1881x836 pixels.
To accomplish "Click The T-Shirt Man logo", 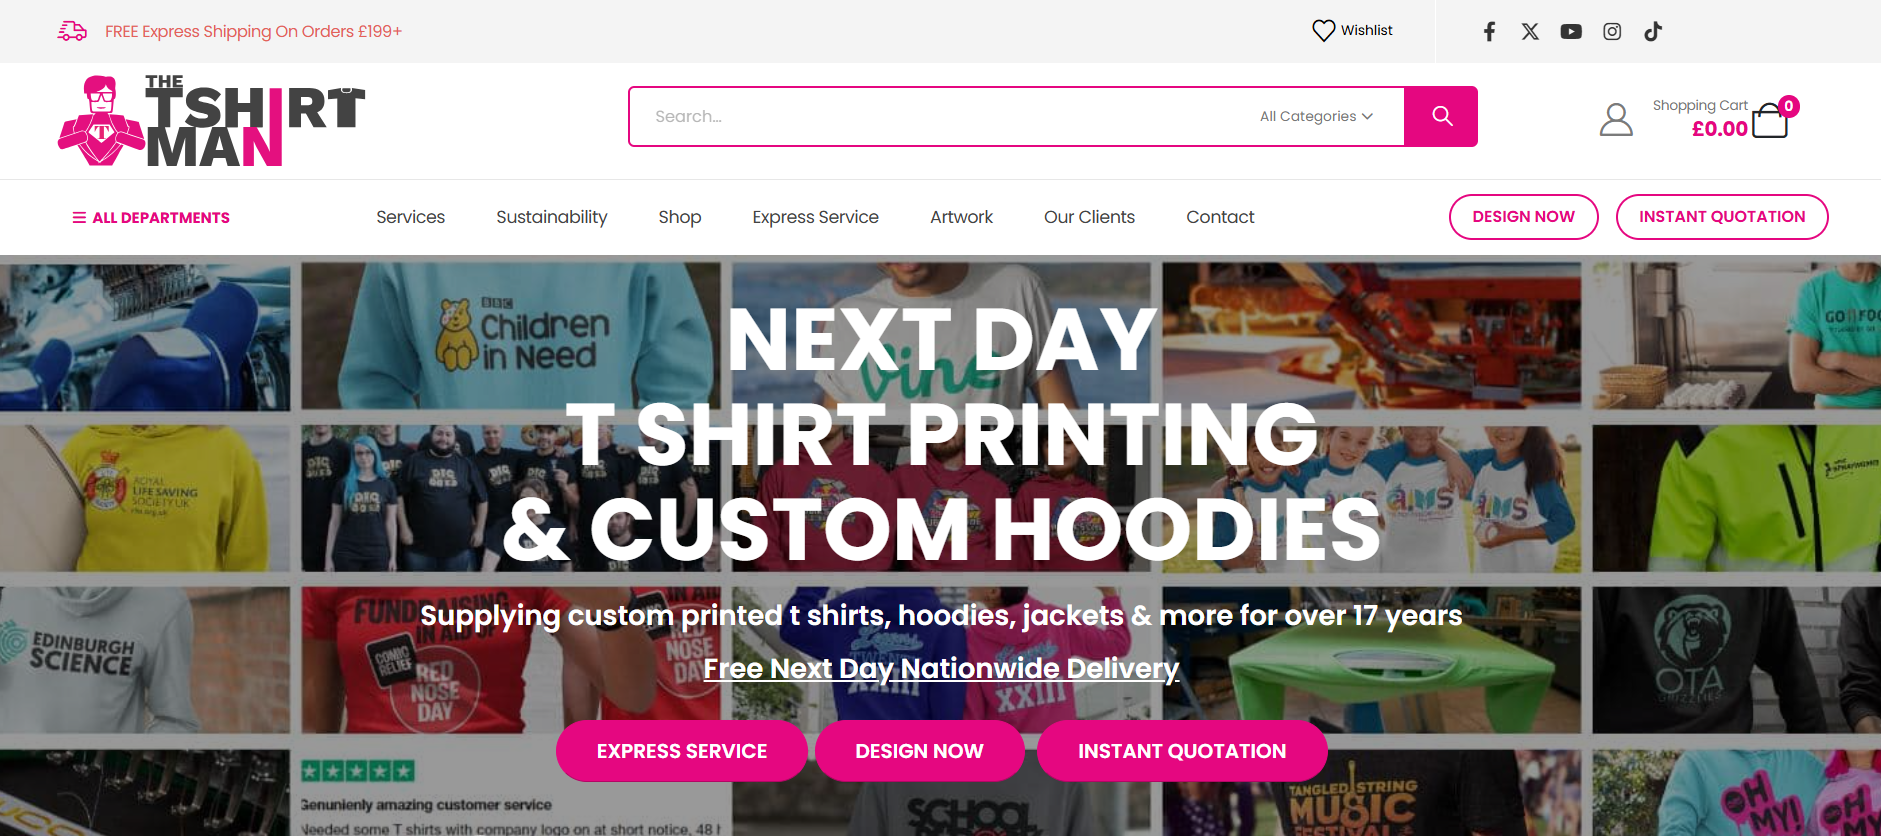I will (x=212, y=120).
